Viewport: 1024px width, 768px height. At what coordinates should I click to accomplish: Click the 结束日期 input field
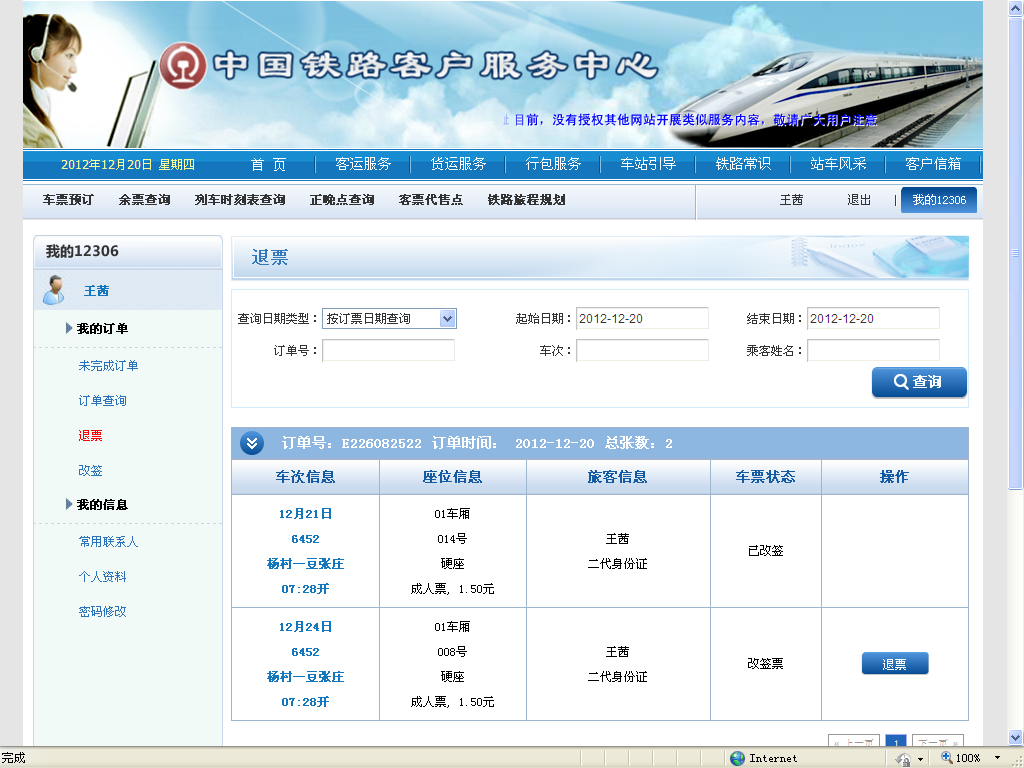[x=873, y=319]
